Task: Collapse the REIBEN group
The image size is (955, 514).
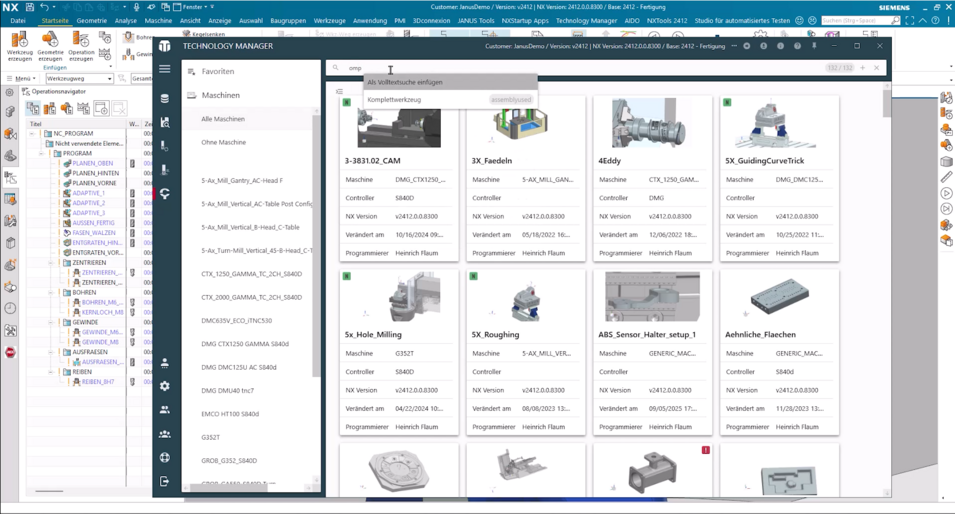Action: click(x=51, y=371)
